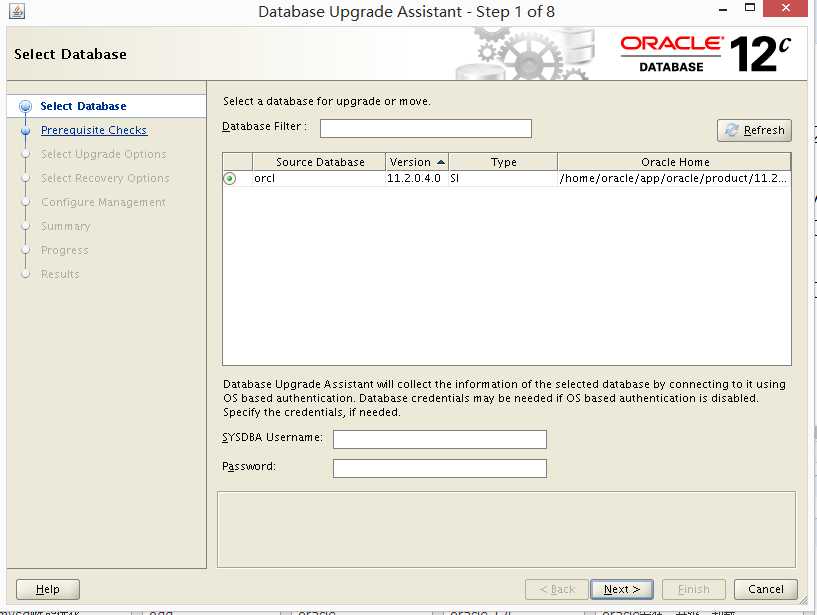Click Select Upgrade Options step
Viewport: 817px width, 615px height.
tap(104, 154)
